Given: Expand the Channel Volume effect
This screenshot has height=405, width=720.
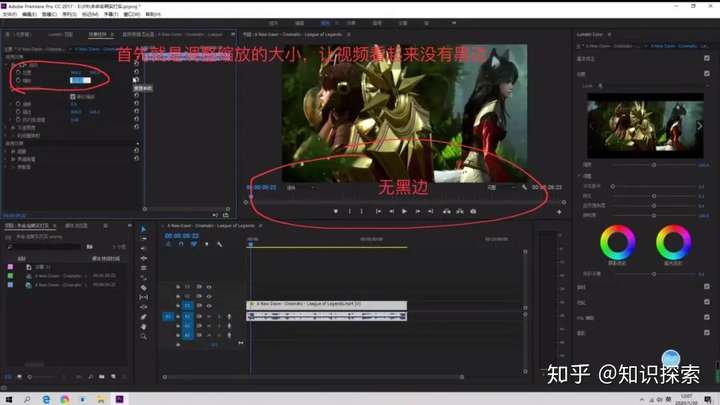Looking at the screenshot, I should pyautogui.click(x=6, y=159).
